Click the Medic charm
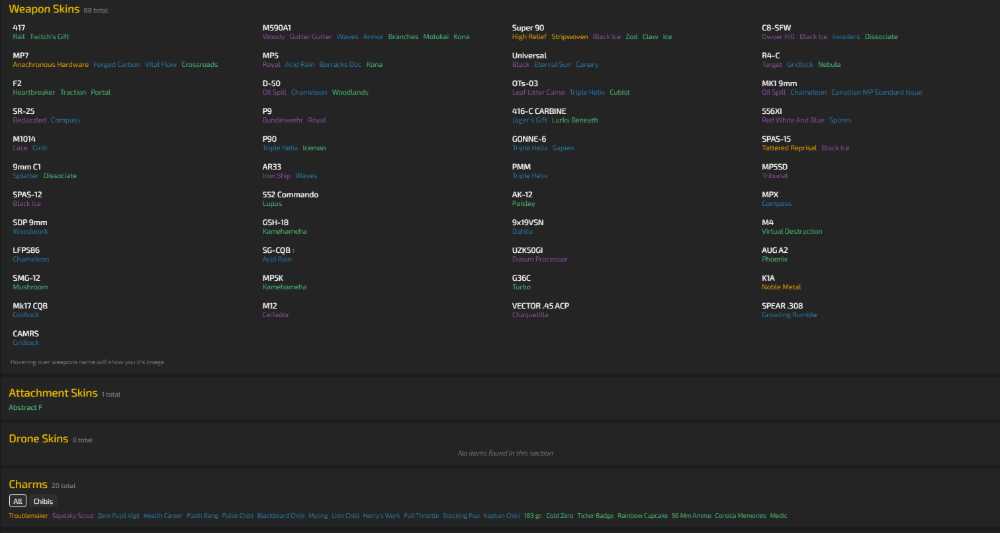The image size is (1000, 533). click(x=779, y=516)
